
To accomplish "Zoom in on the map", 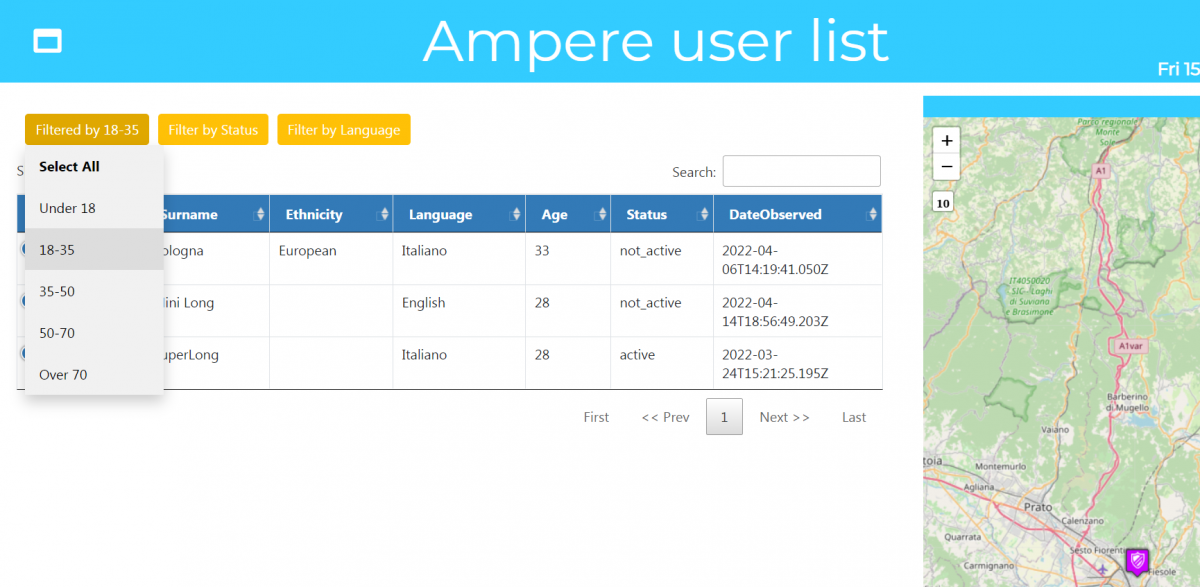I will tap(946, 141).
